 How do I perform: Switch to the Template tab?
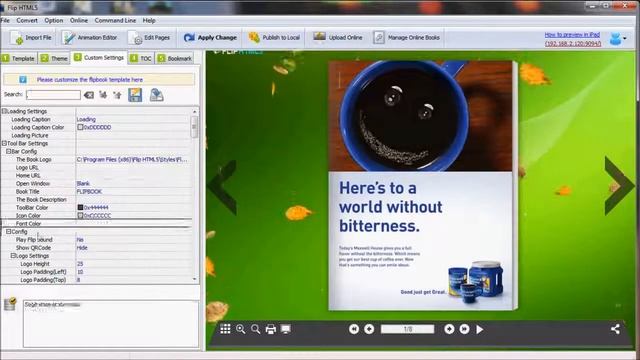click(18, 58)
